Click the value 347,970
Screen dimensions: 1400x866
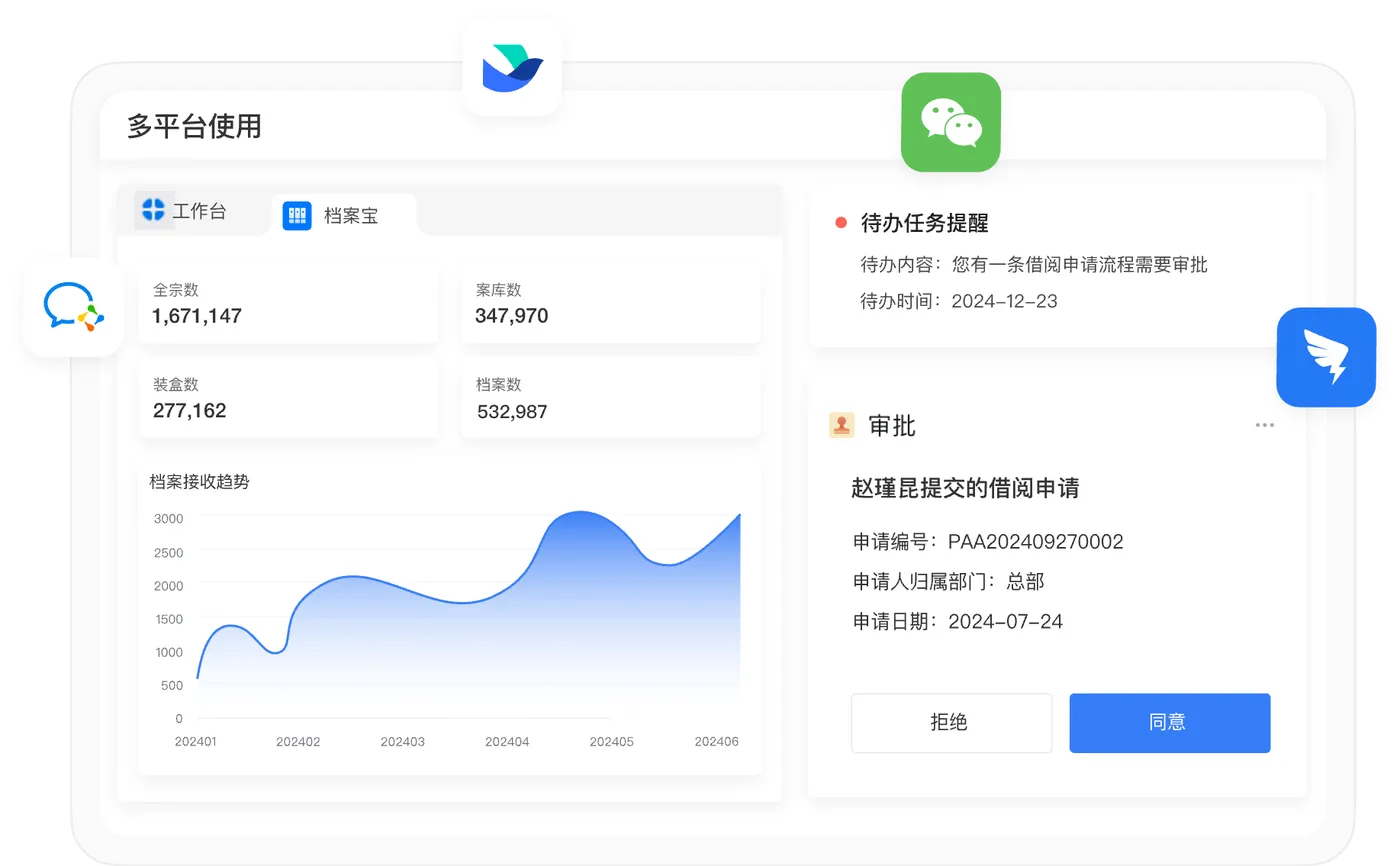pos(511,316)
